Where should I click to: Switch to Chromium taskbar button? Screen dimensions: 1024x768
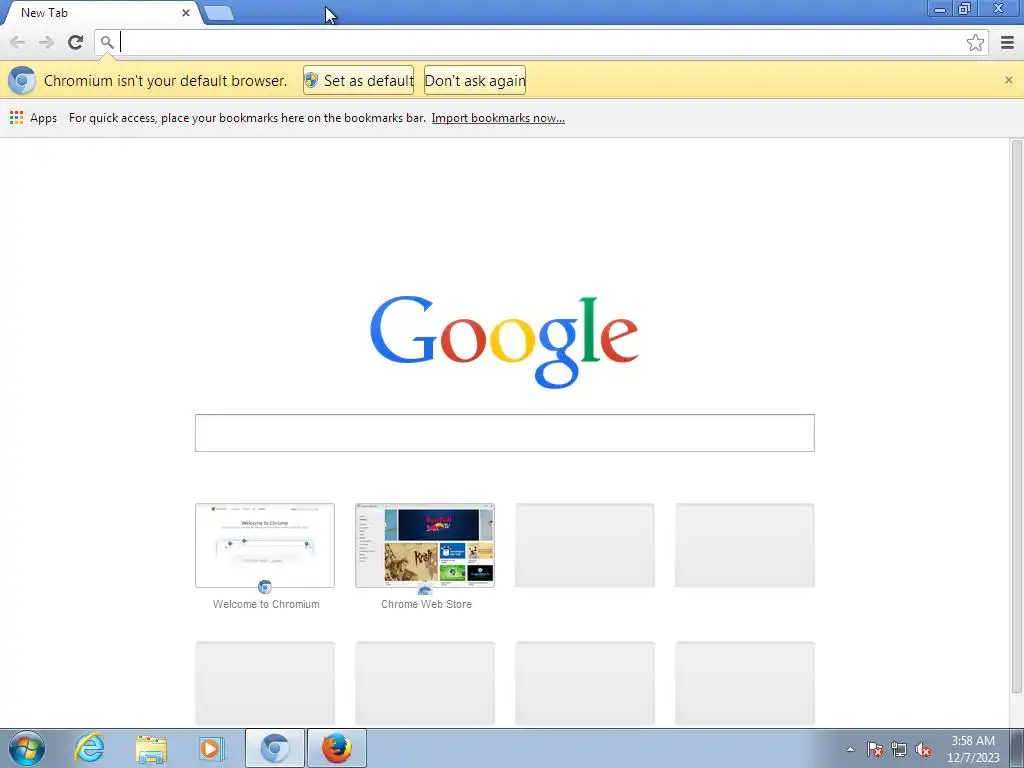(x=274, y=748)
